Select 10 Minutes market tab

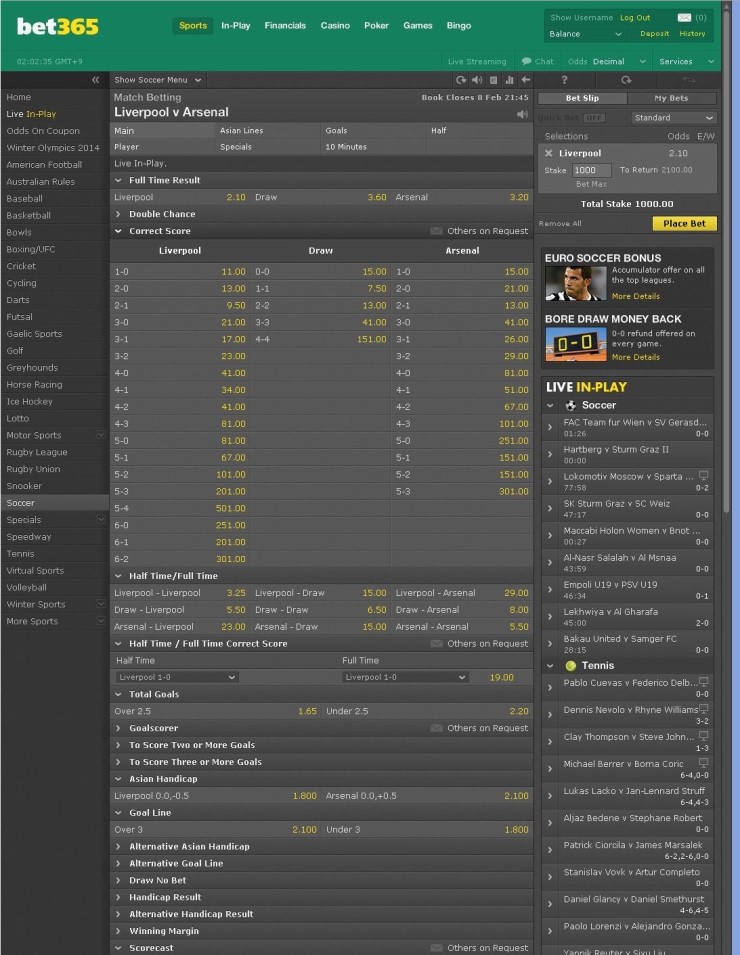(x=373, y=147)
